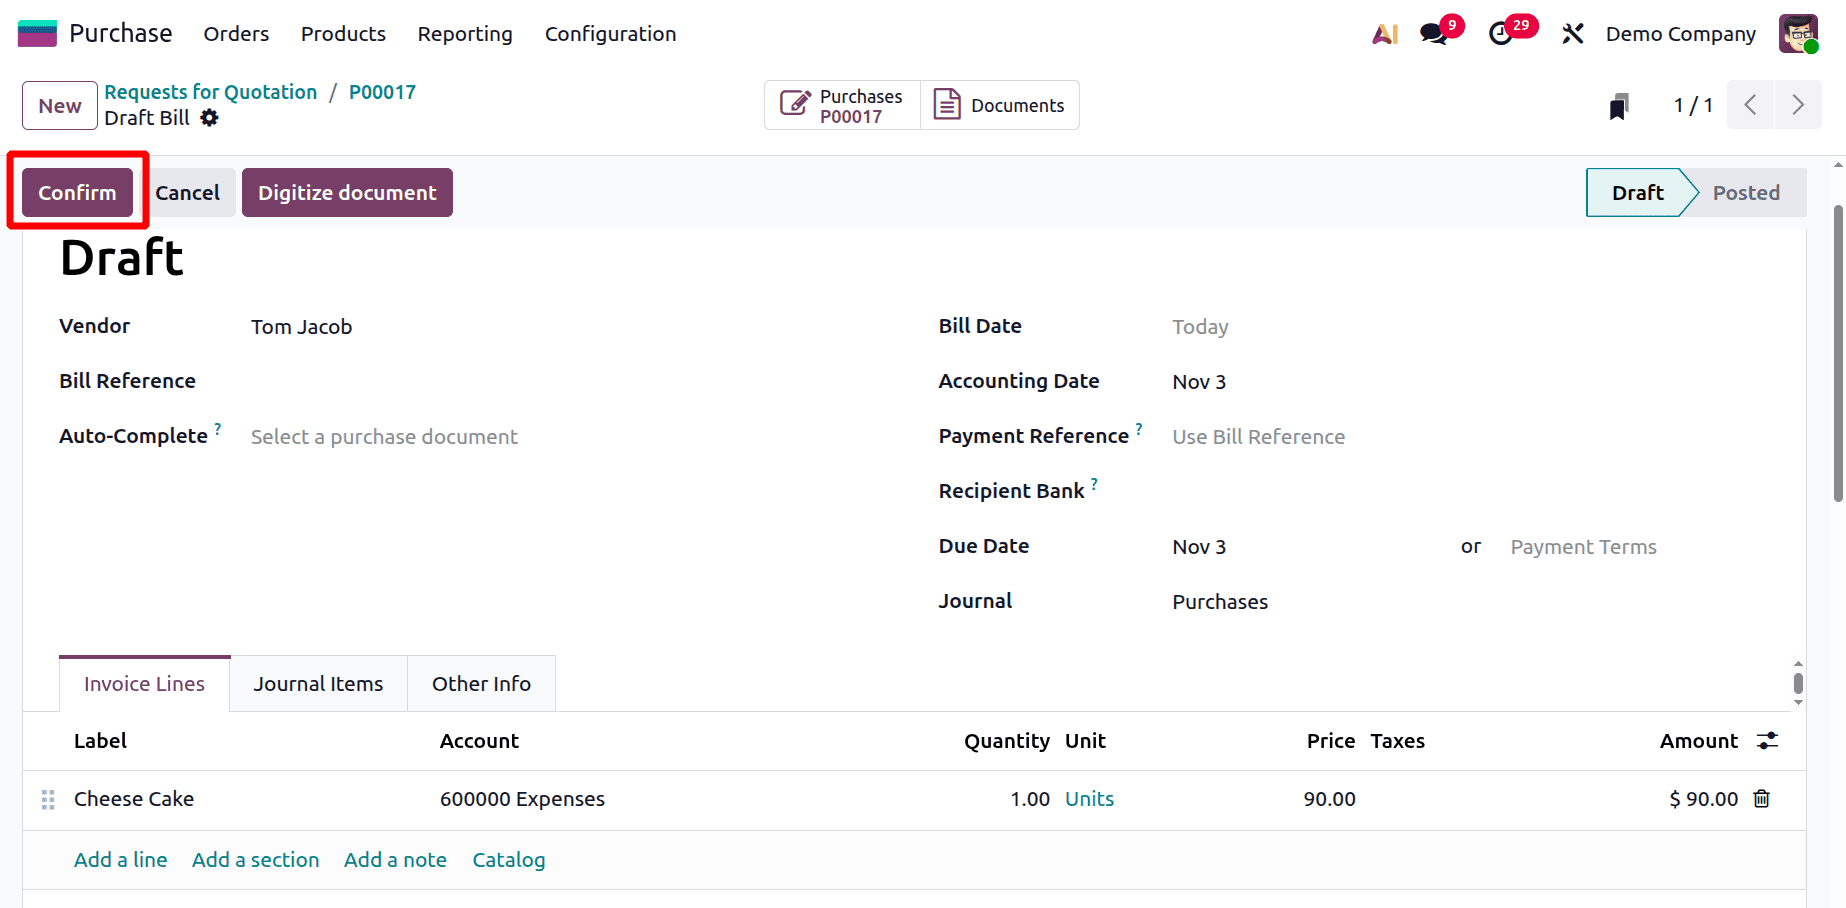Open the Auto-Complete purchase document selector
1846x908 pixels.
[384, 436]
